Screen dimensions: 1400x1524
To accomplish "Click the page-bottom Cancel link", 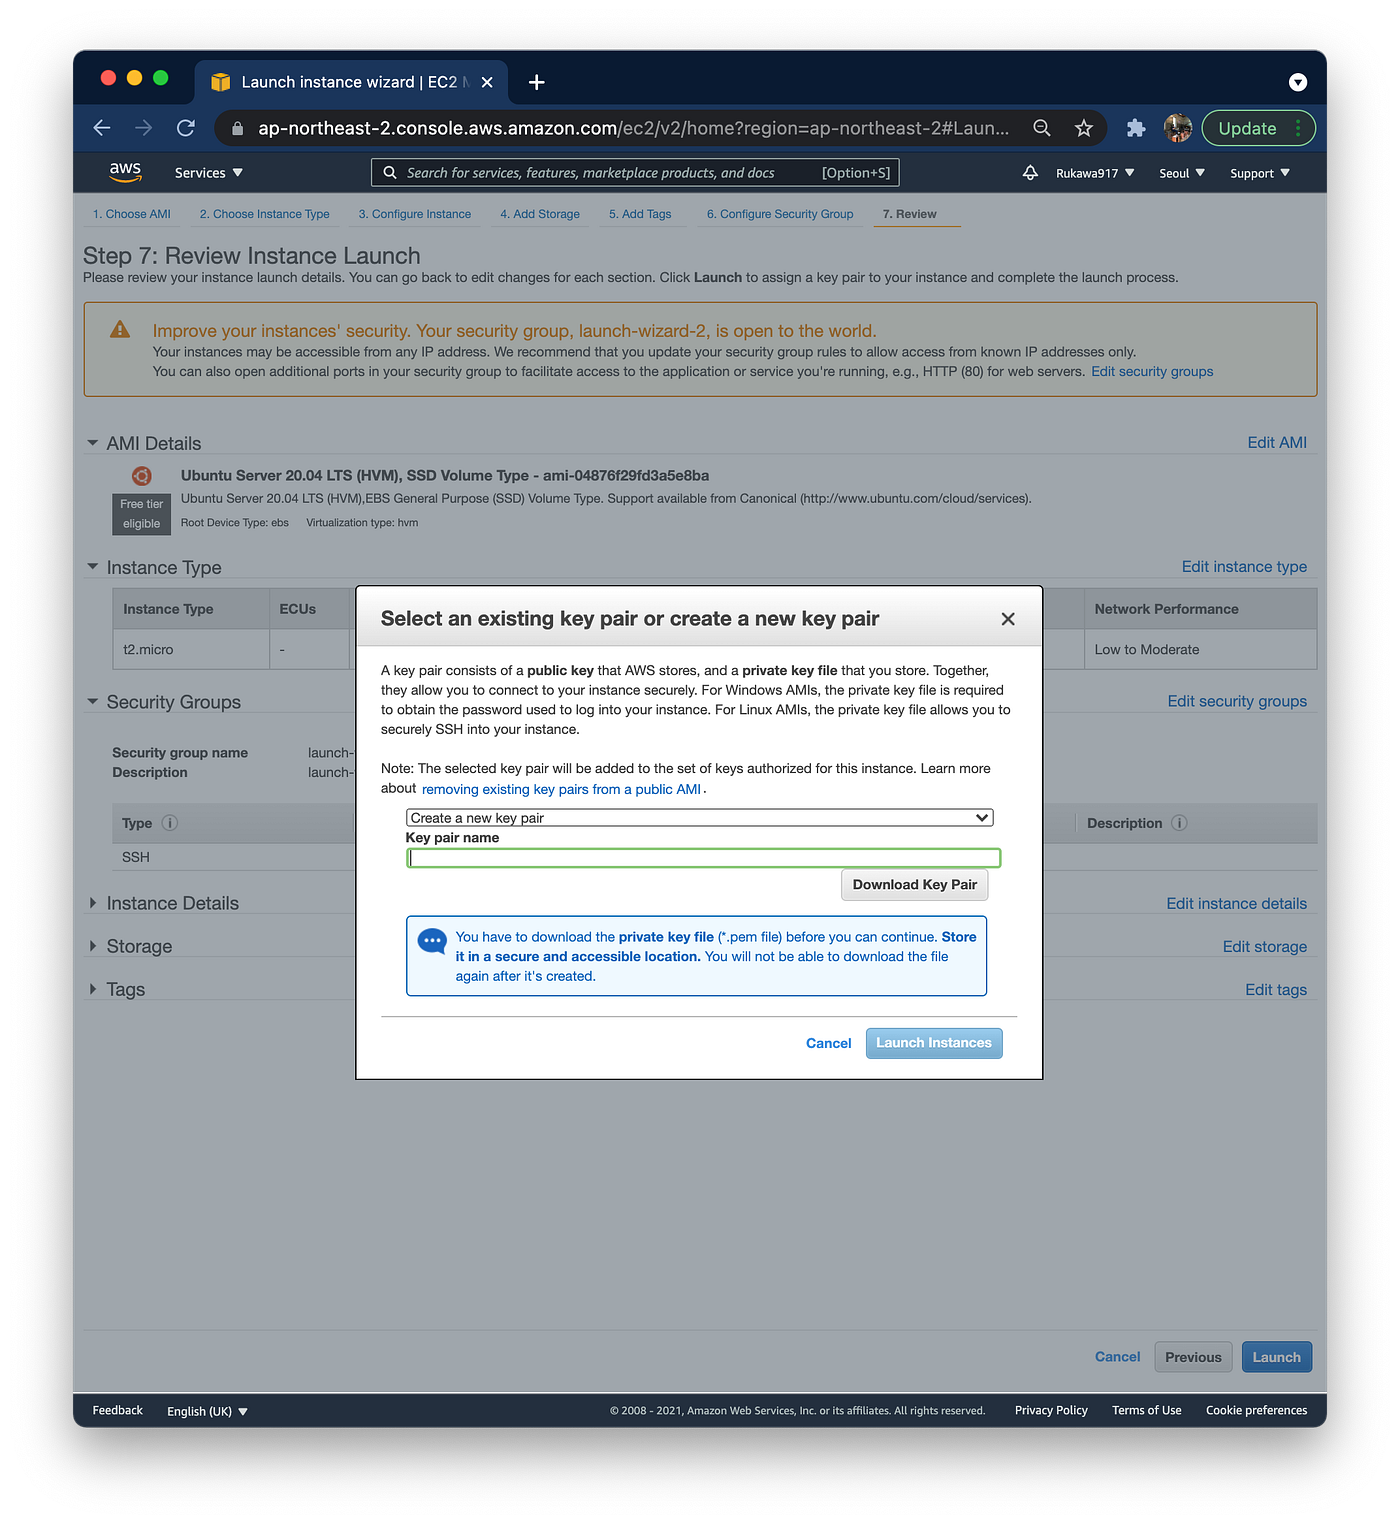I will (1117, 1357).
